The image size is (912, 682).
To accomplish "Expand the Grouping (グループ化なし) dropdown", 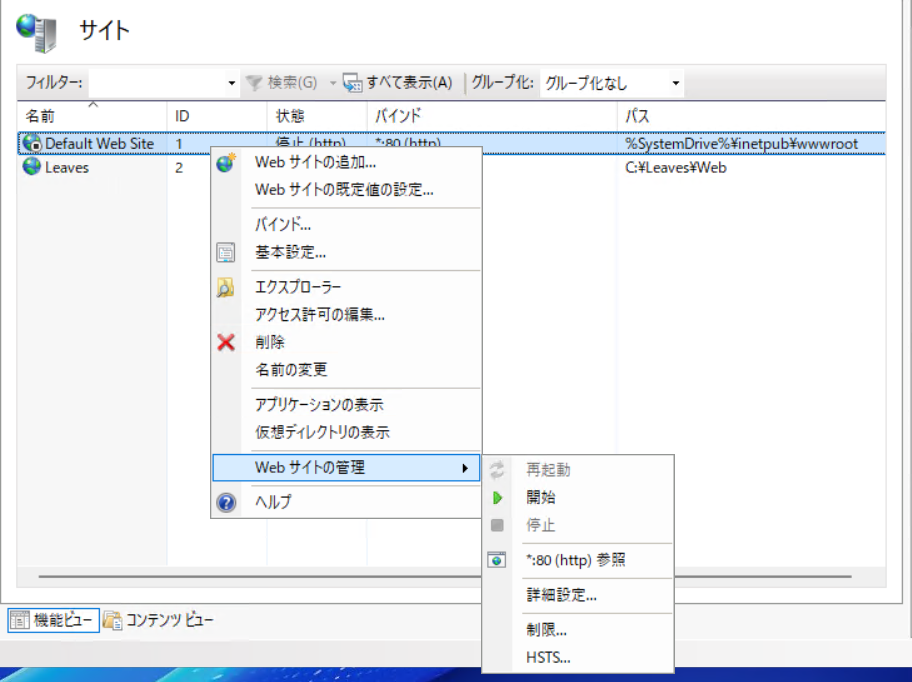I will [x=676, y=83].
